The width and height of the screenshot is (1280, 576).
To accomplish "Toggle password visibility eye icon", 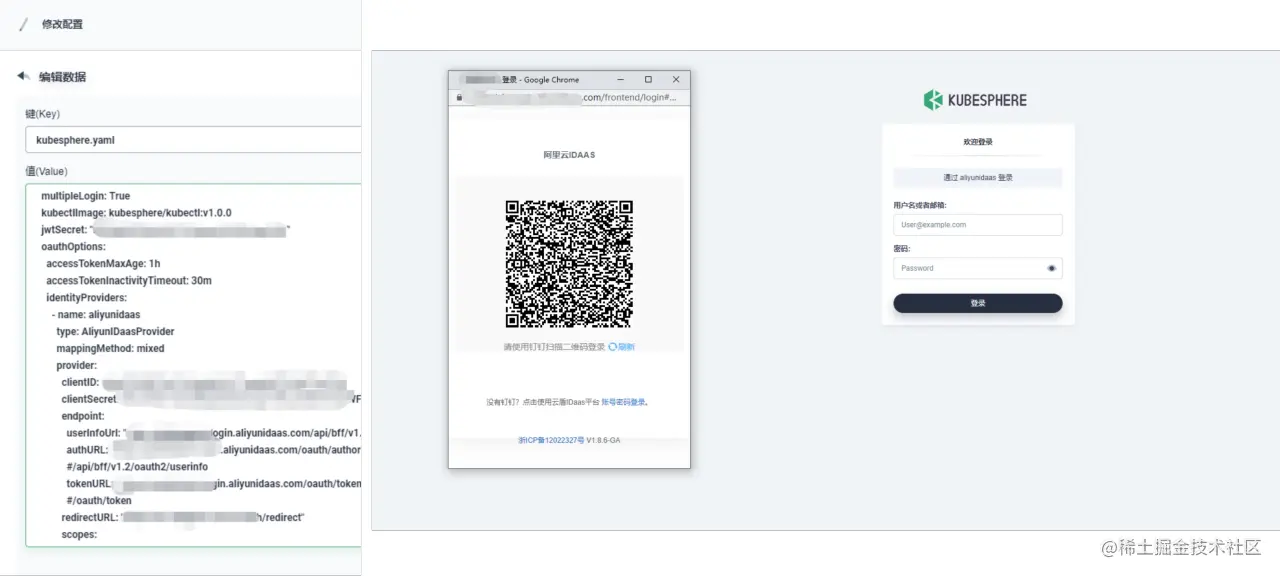I will coord(1051,268).
